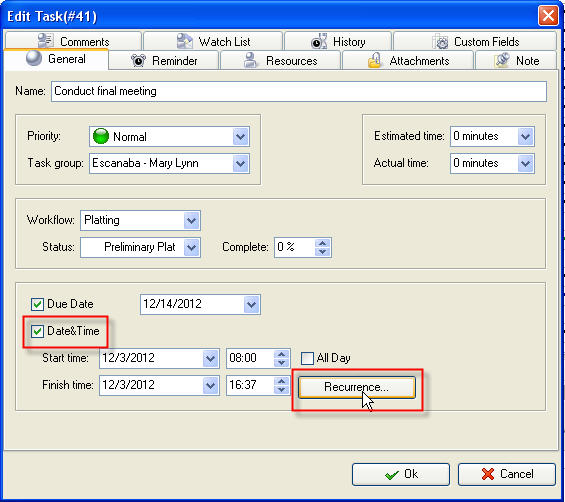Open the Recurrence settings button
This screenshot has height=502, width=565.
(357, 387)
